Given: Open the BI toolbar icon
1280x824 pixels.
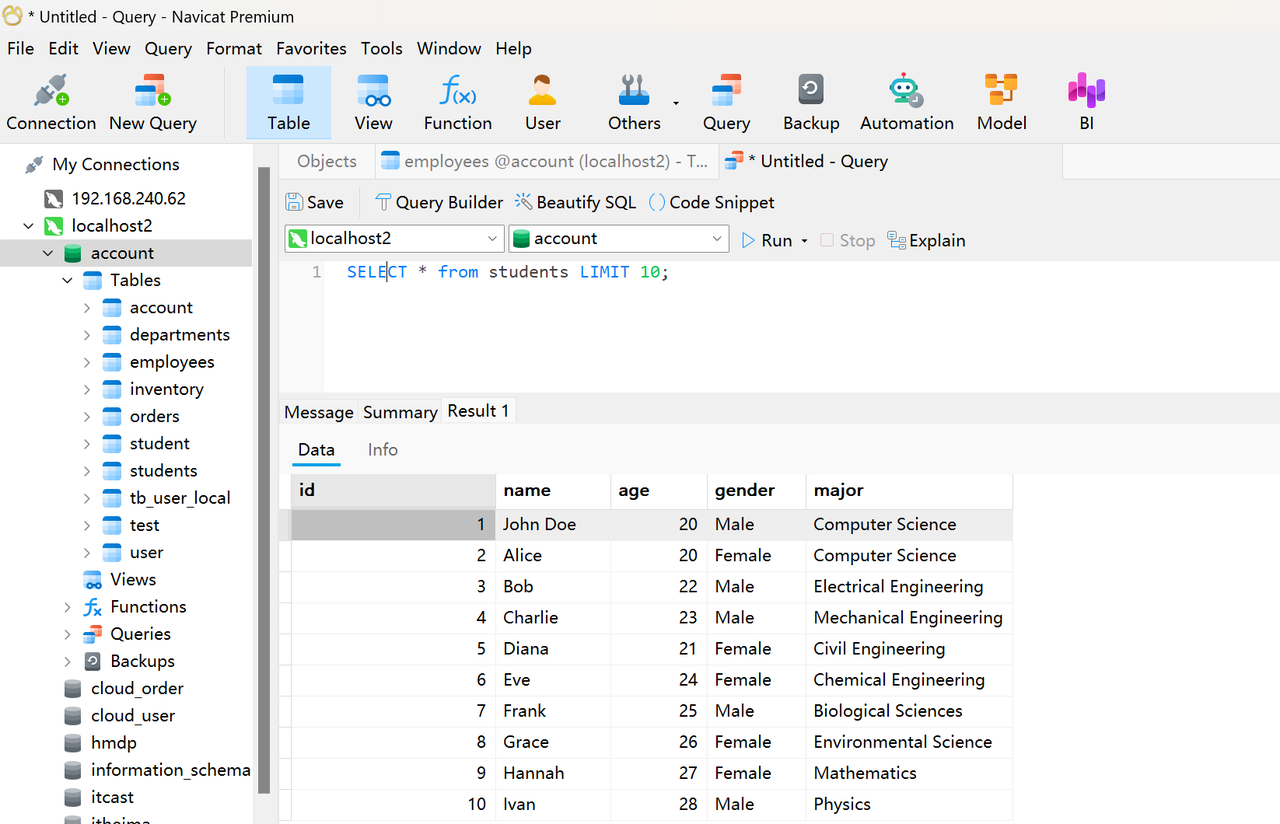Looking at the screenshot, I should click(x=1085, y=102).
